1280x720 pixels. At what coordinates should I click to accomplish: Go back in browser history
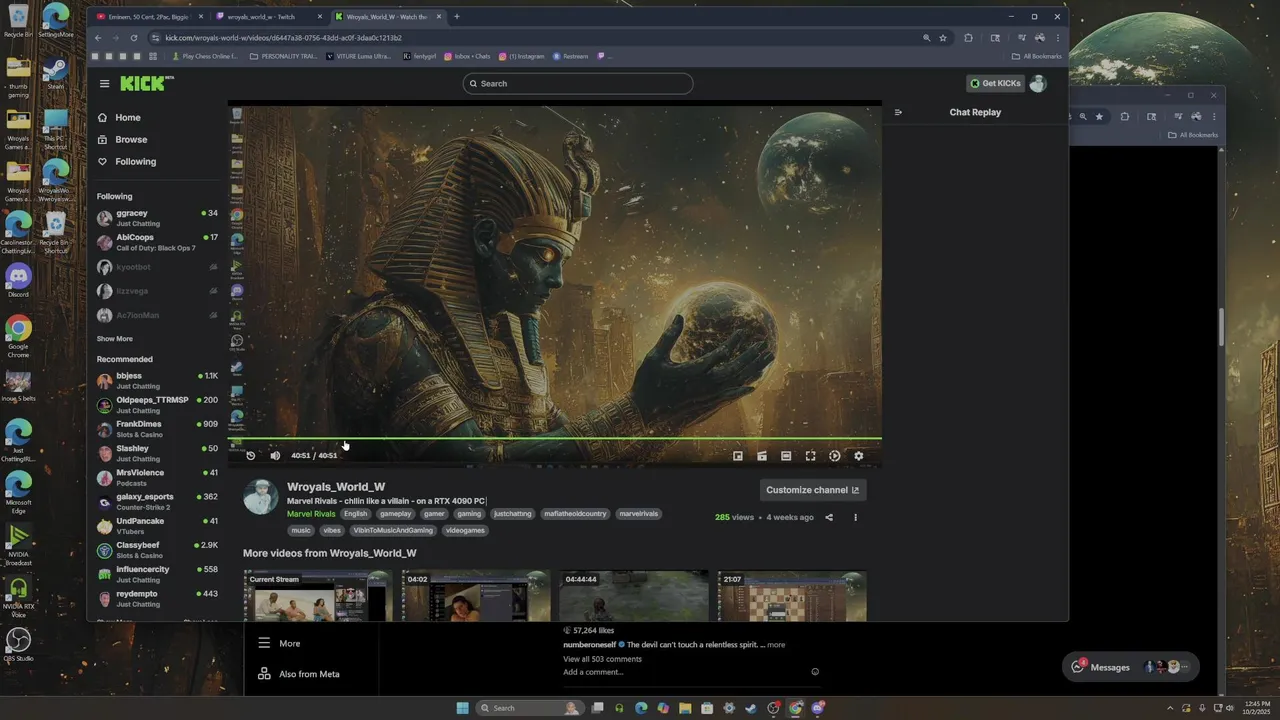98,38
